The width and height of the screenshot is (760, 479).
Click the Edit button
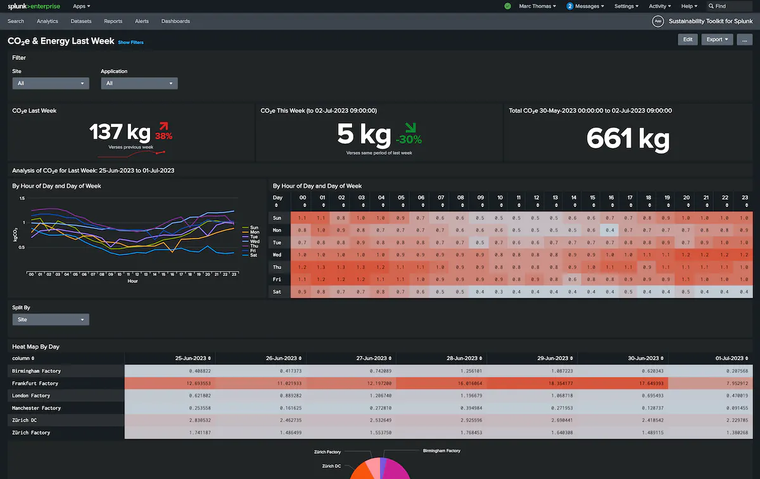[x=687, y=39]
